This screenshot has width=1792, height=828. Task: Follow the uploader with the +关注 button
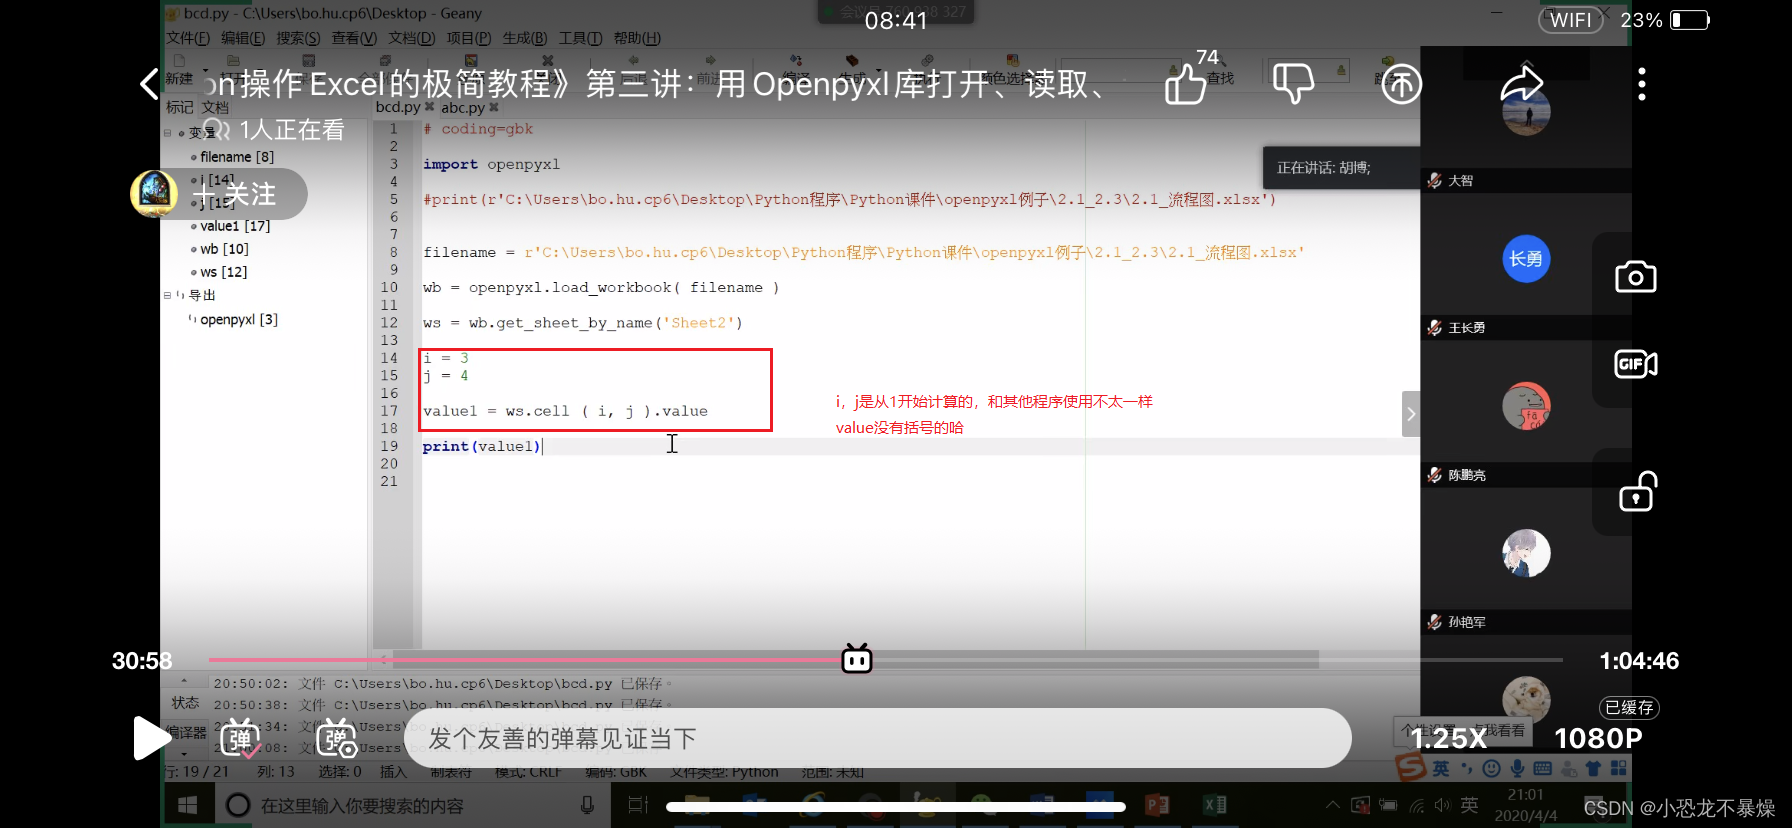point(234,194)
